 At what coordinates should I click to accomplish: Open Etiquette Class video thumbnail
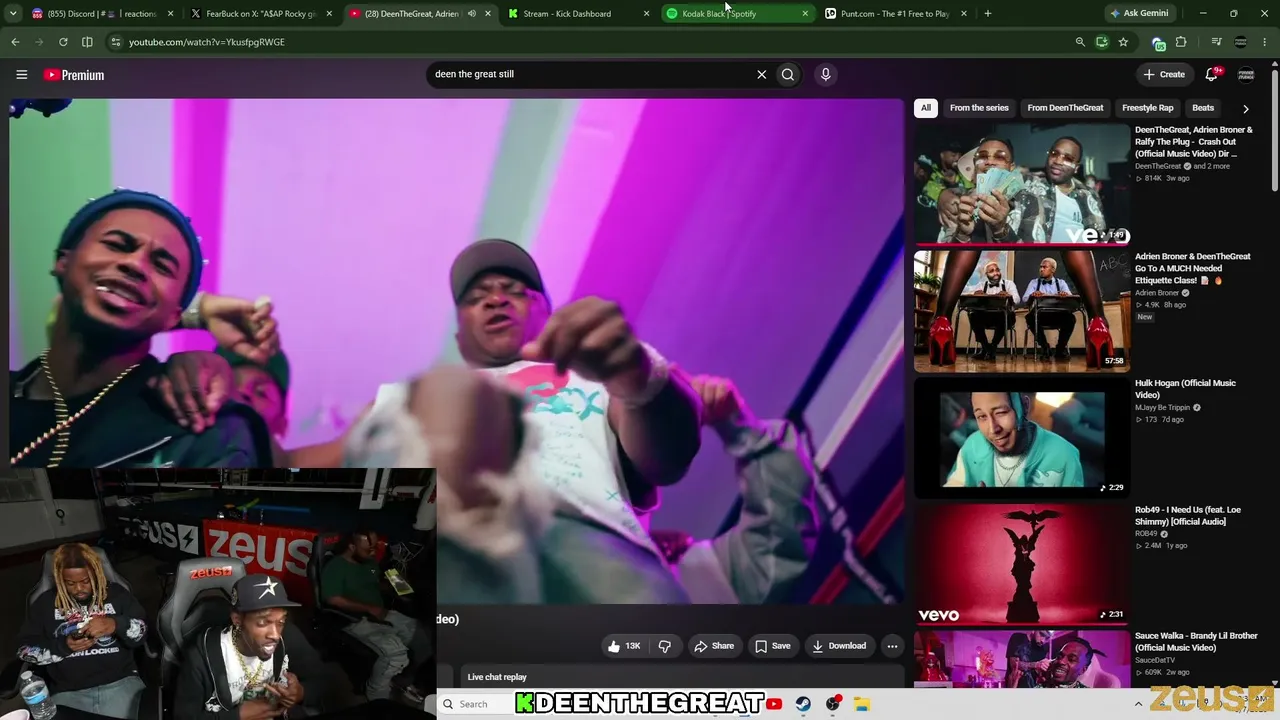coord(1022,311)
